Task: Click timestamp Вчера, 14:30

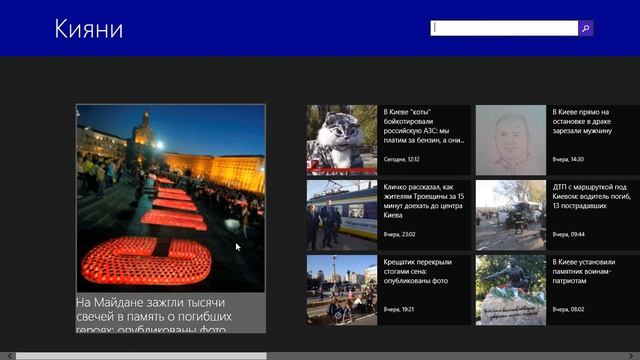Action: (x=568, y=159)
